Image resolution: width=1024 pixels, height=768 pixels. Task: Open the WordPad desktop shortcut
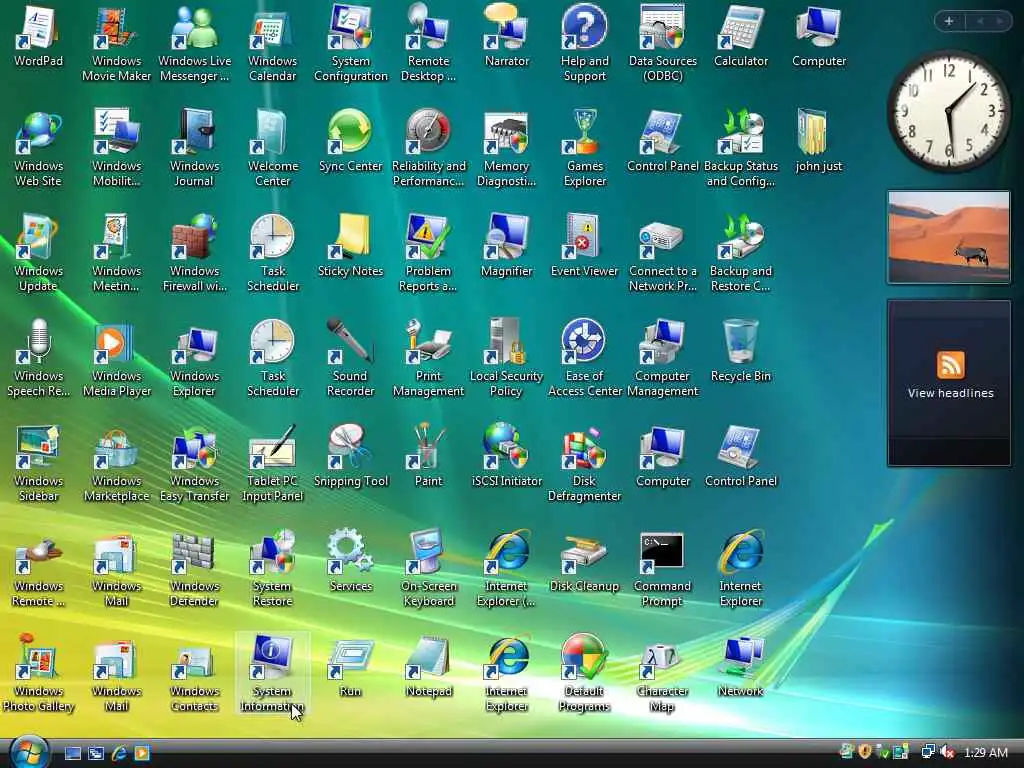[38, 36]
